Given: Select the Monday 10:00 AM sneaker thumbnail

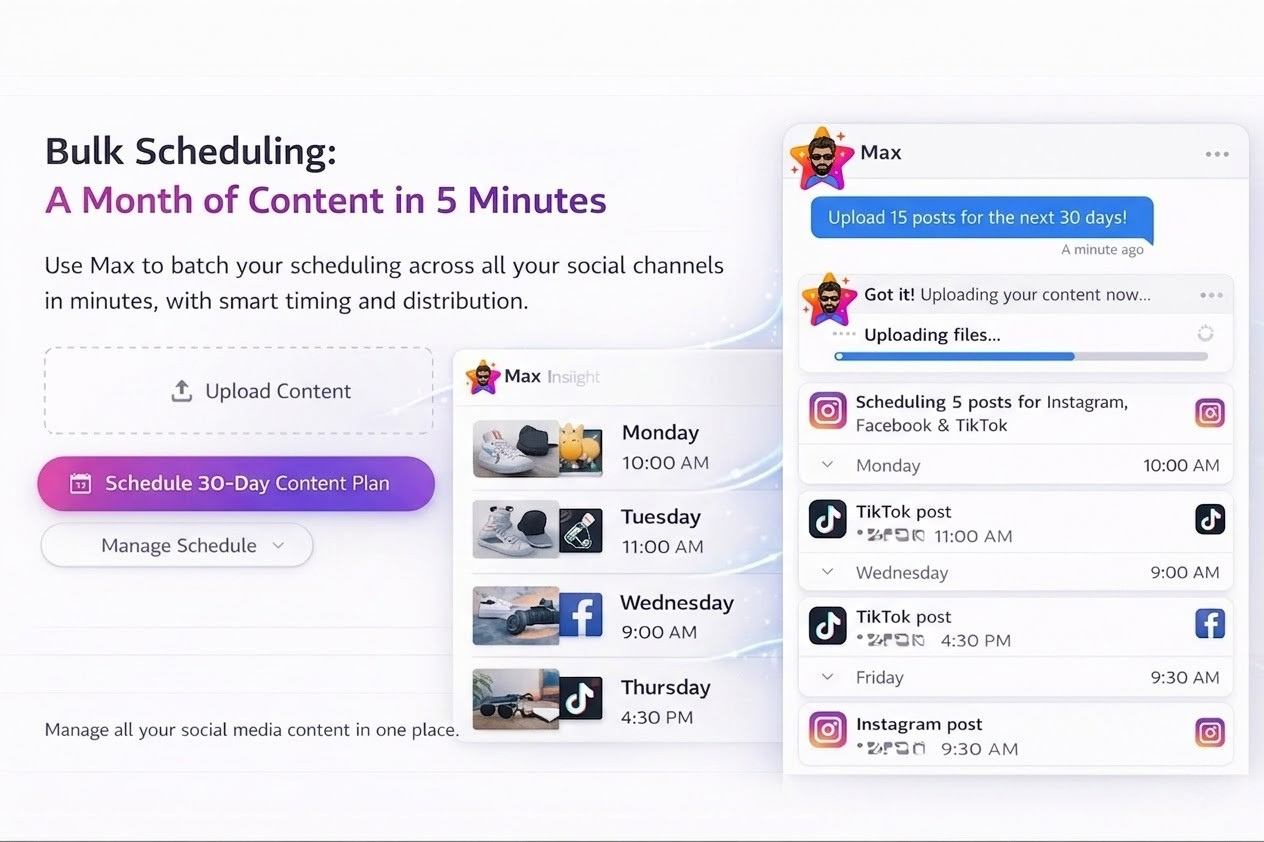Looking at the screenshot, I should point(515,448).
